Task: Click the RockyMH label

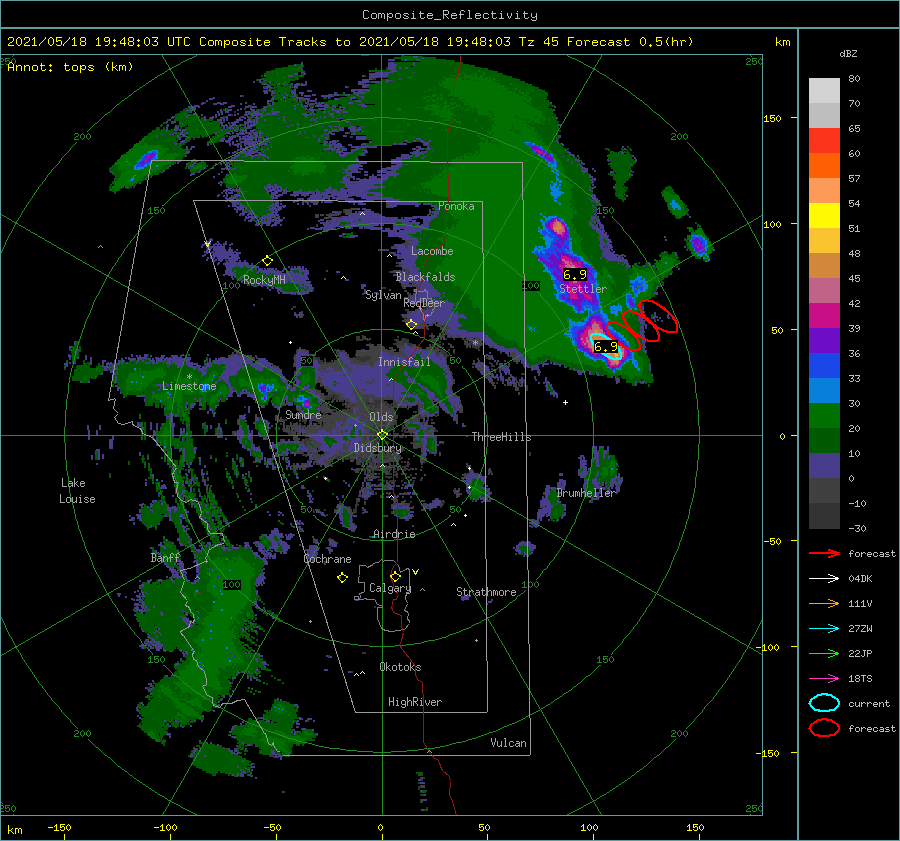Action: 264,280
